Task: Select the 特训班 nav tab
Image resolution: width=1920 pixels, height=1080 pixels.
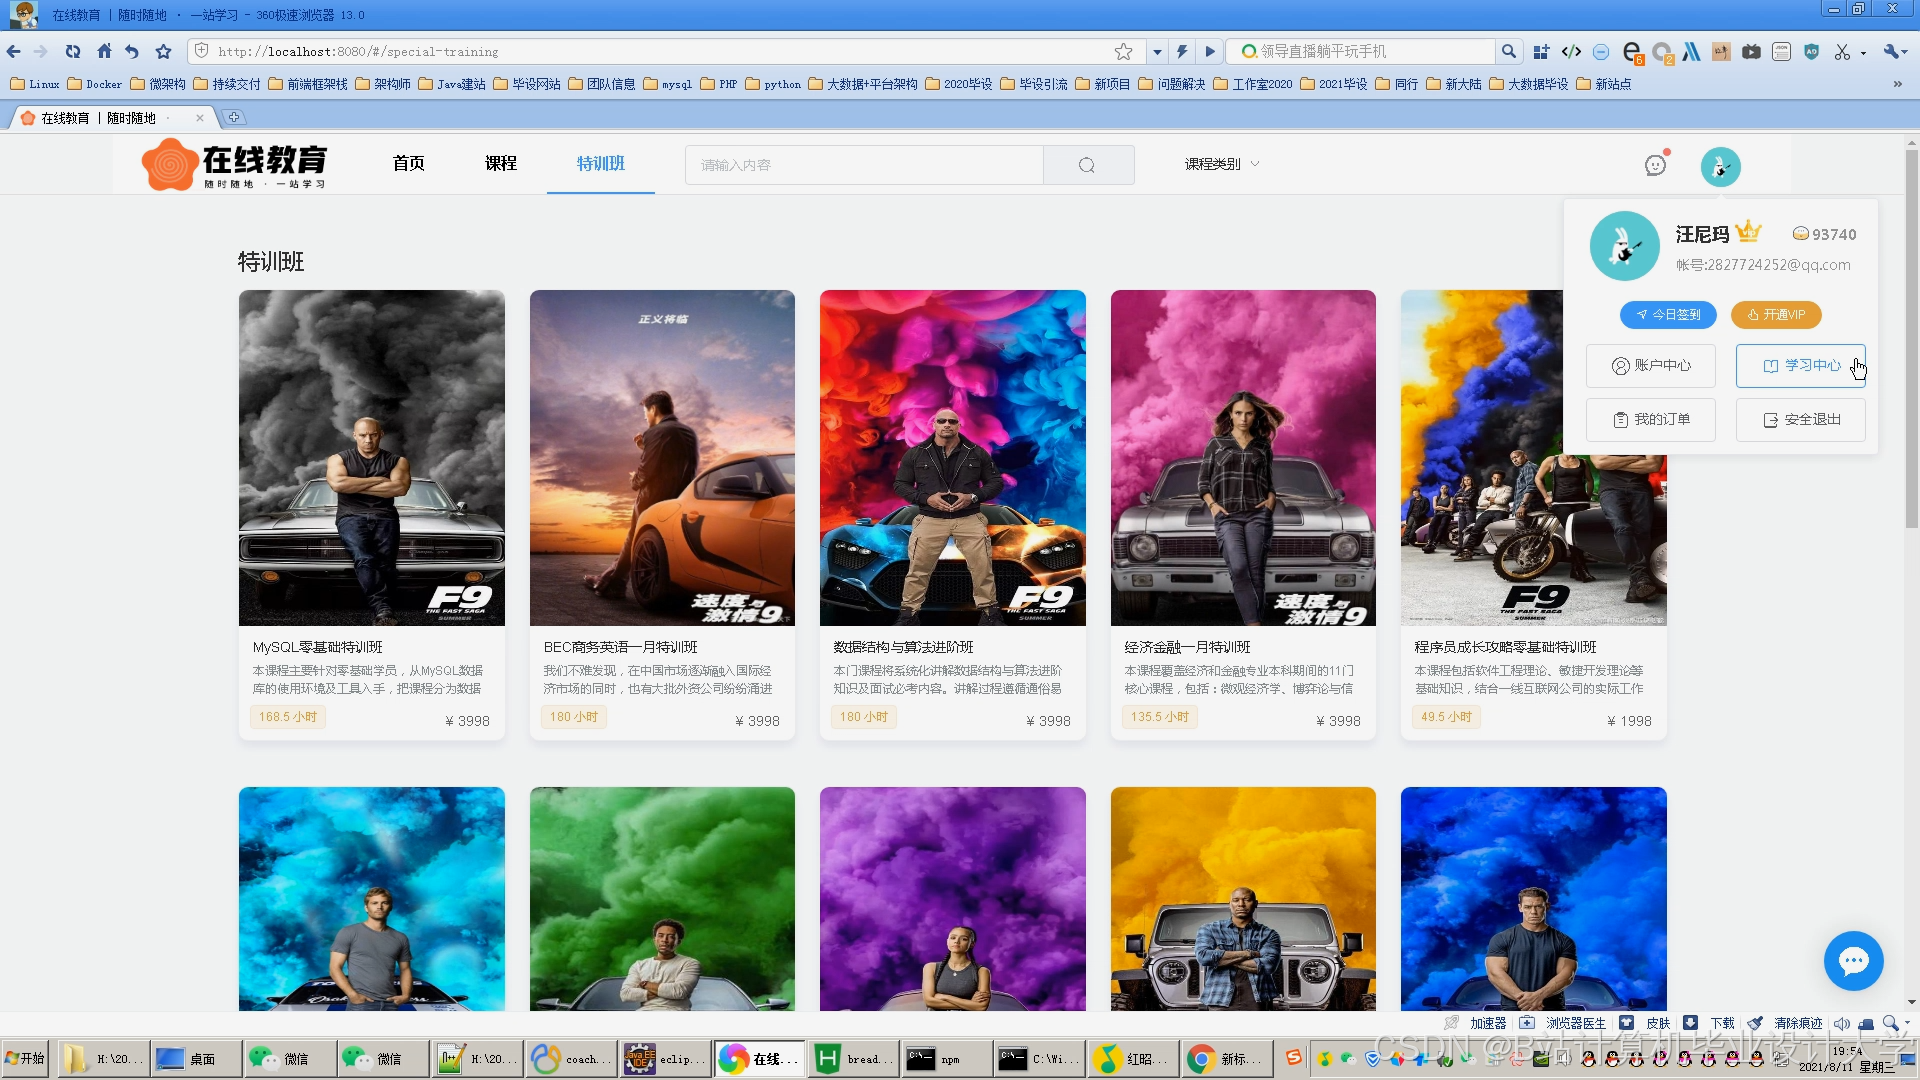Action: click(601, 163)
